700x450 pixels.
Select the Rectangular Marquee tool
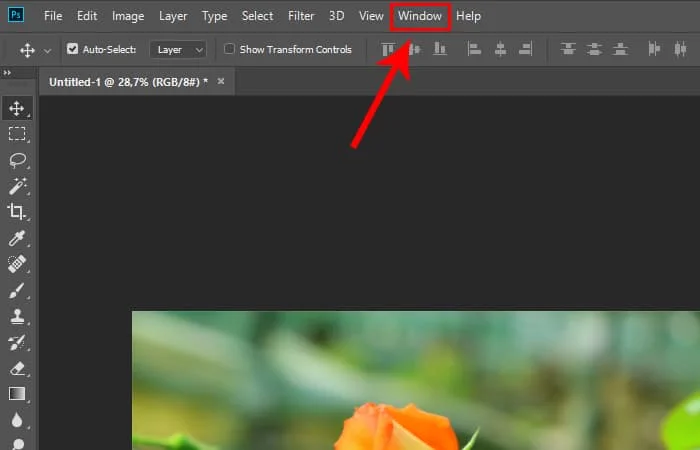point(17,133)
